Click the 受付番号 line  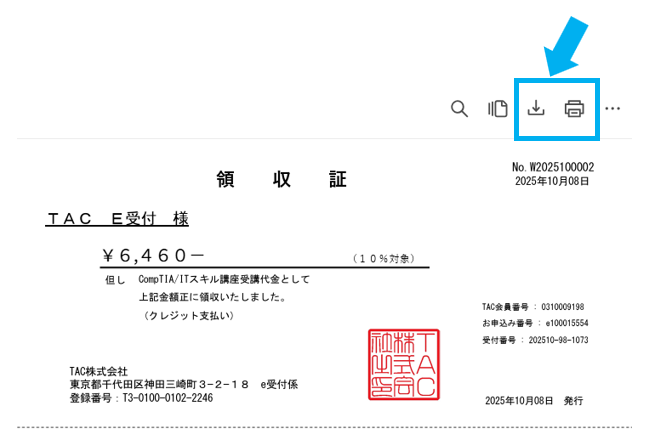click(x=534, y=340)
